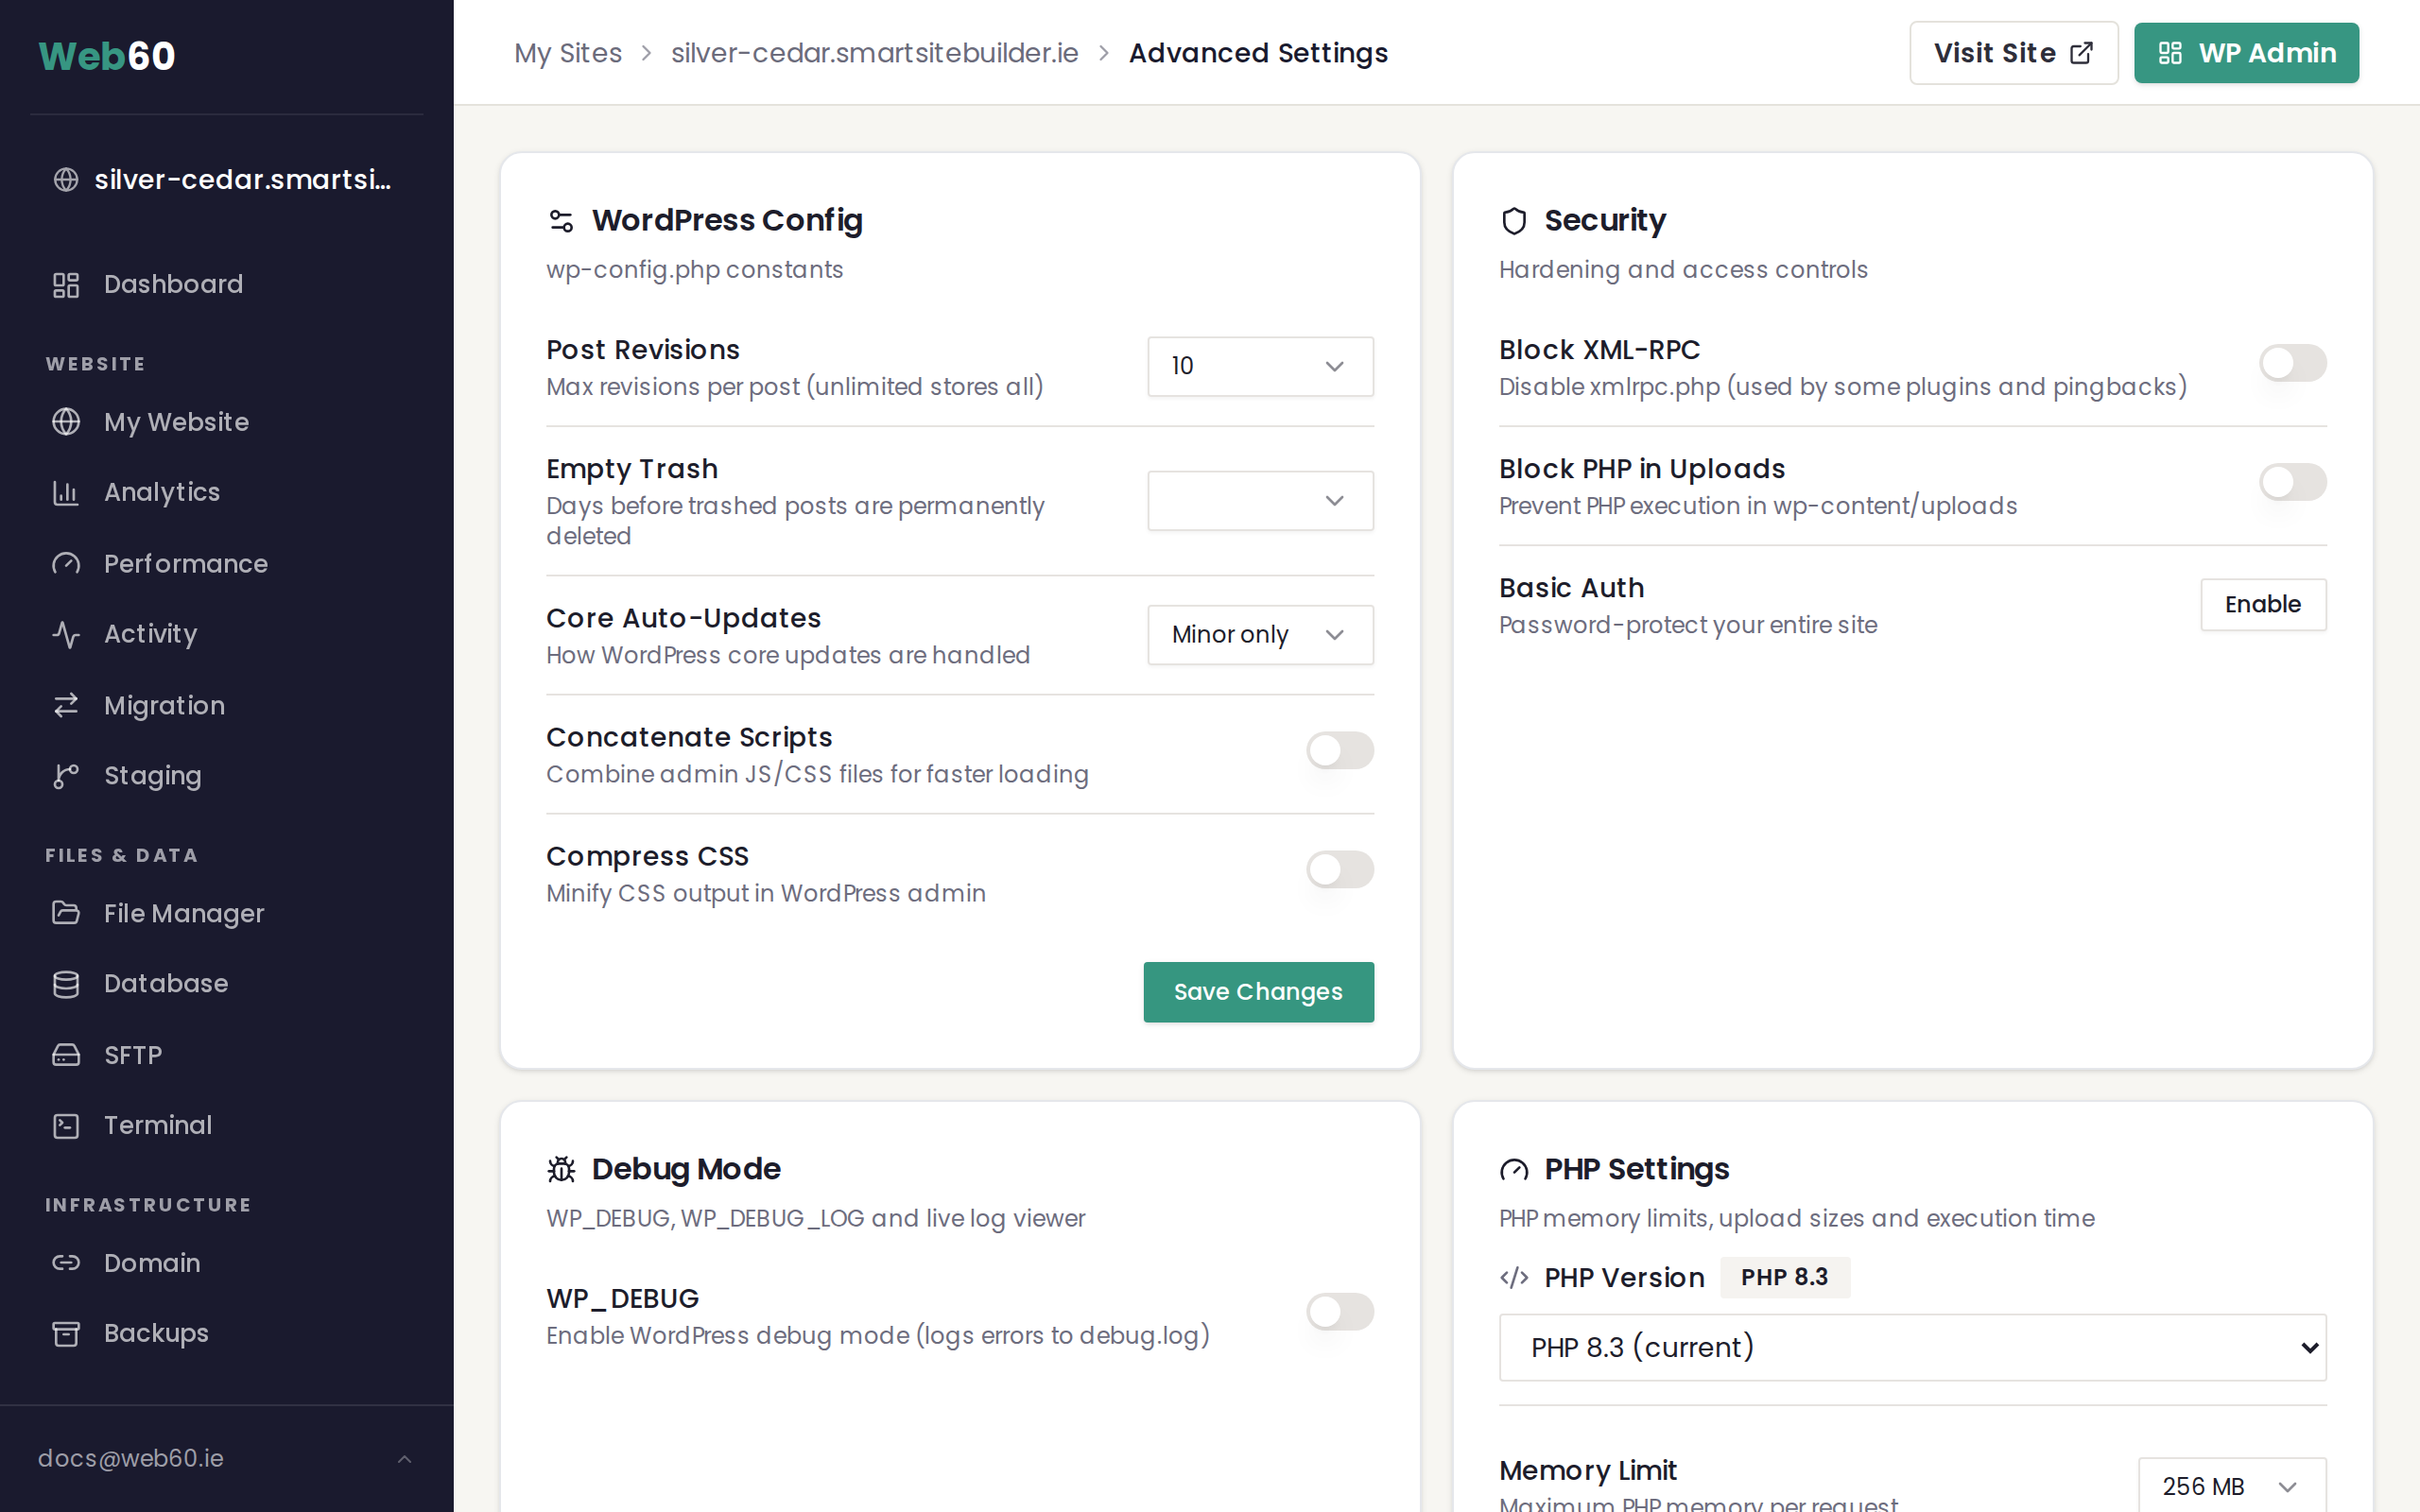Change Core Auto-Updates from Minor only
Viewport: 2420px width, 1512px height.
click(1259, 634)
